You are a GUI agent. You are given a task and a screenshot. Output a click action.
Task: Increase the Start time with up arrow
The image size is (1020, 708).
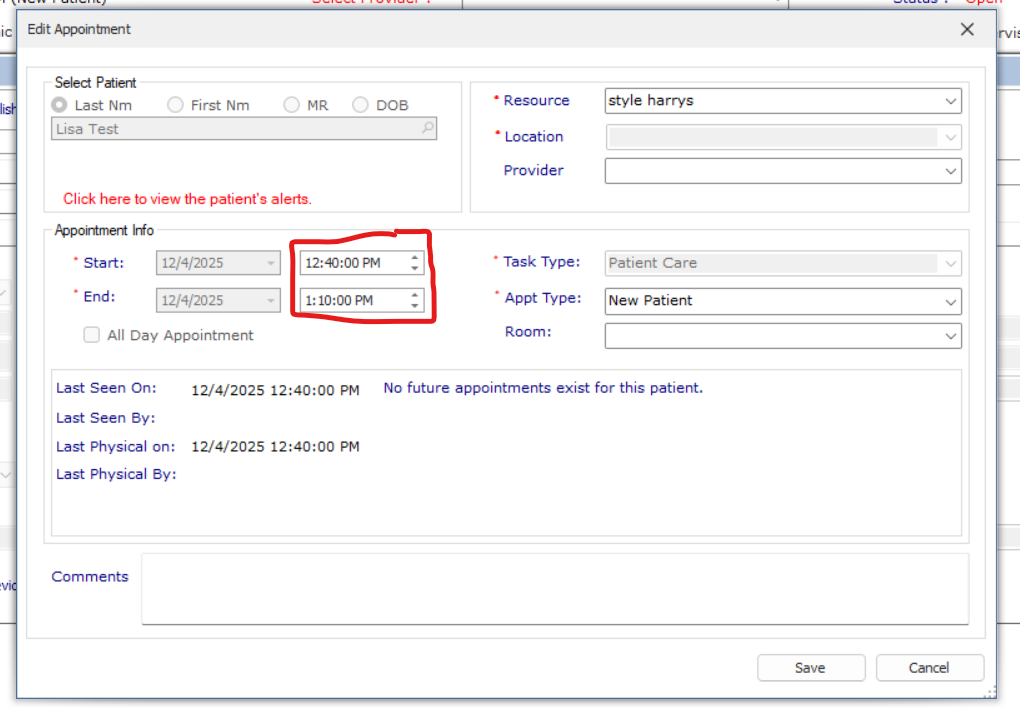(x=414, y=258)
